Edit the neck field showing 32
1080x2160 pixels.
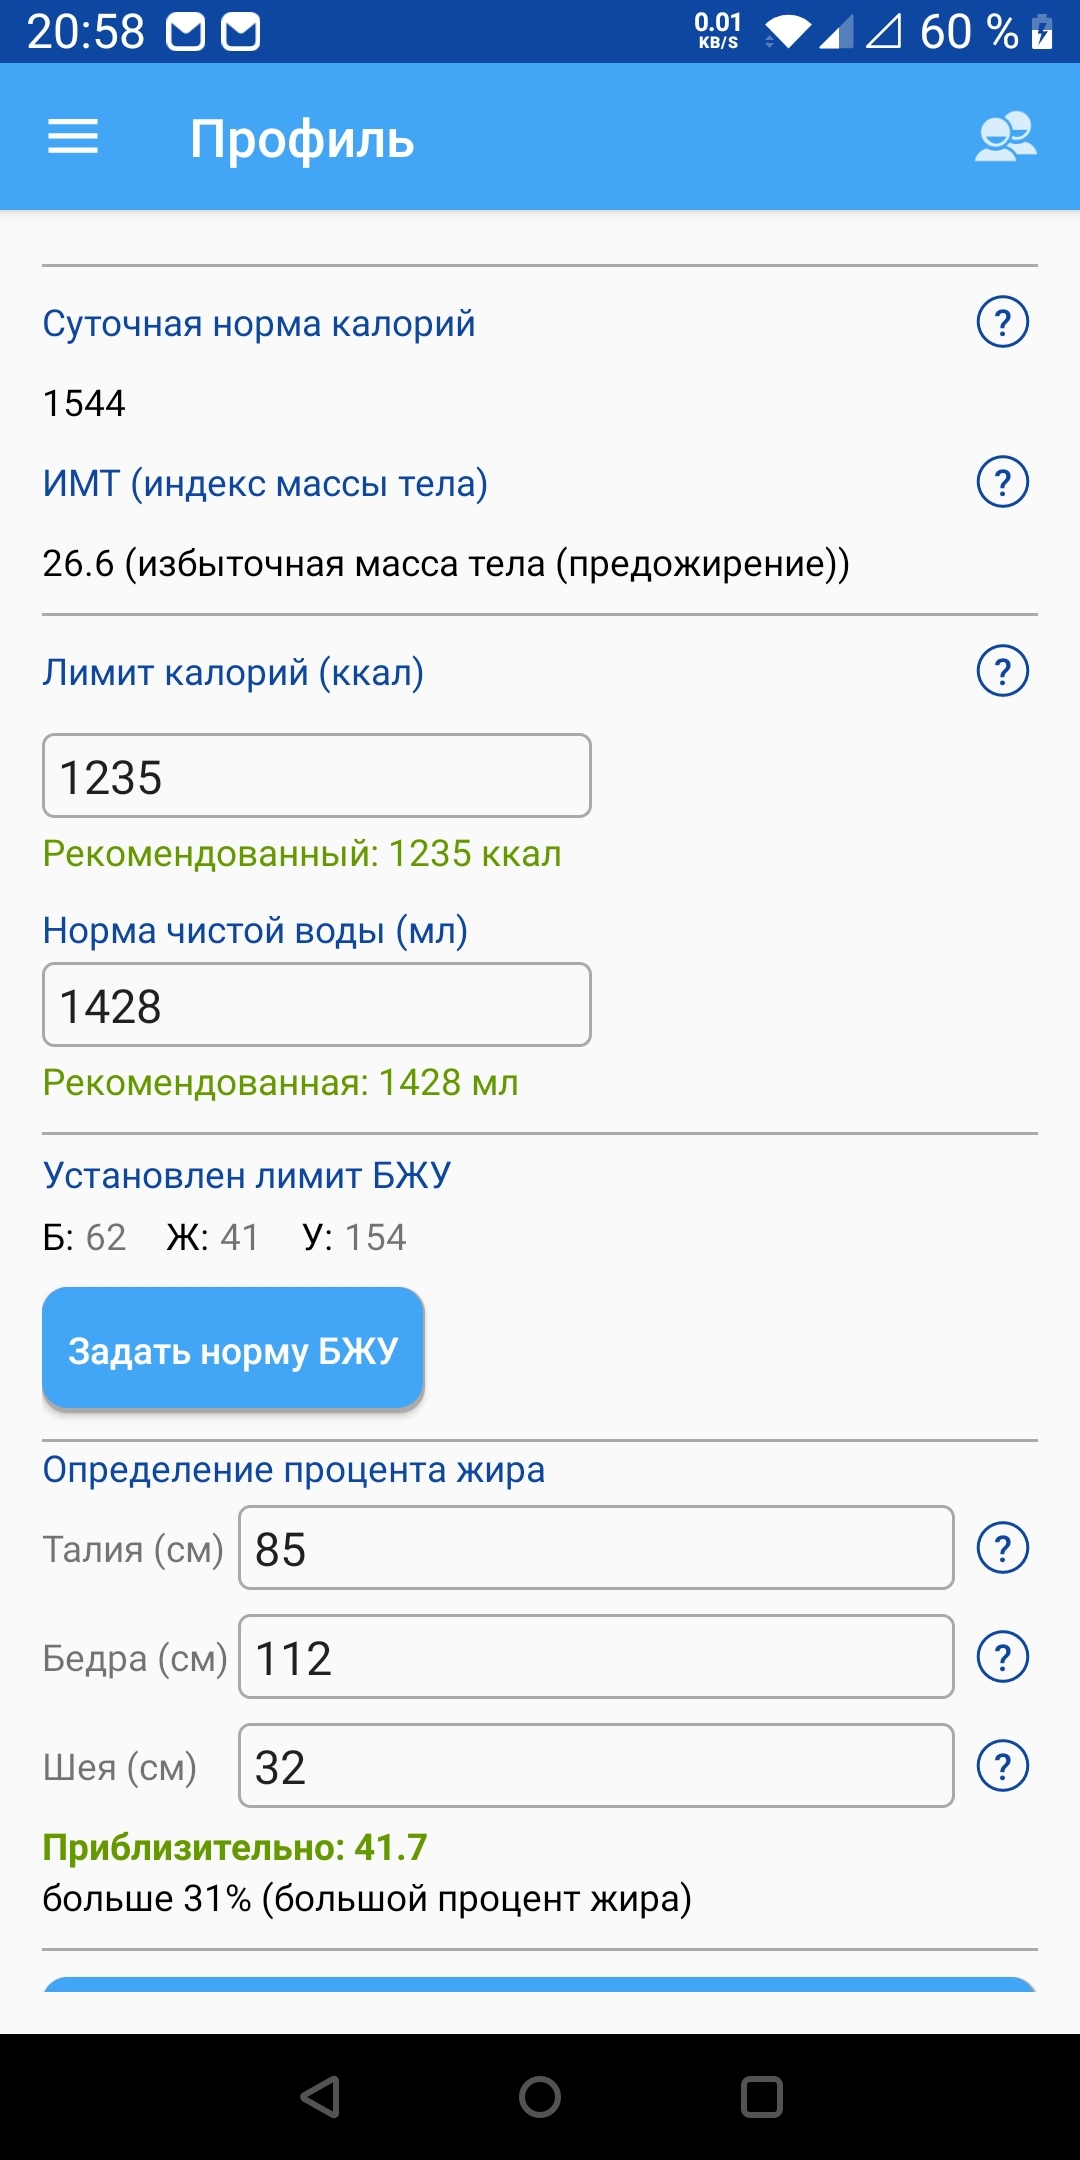click(x=595, y=1766)
